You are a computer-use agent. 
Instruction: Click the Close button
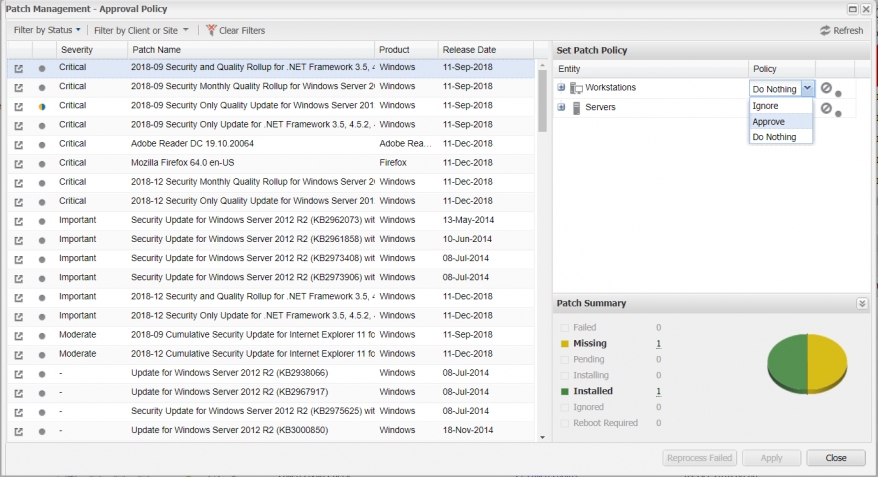tap(835, 458)
